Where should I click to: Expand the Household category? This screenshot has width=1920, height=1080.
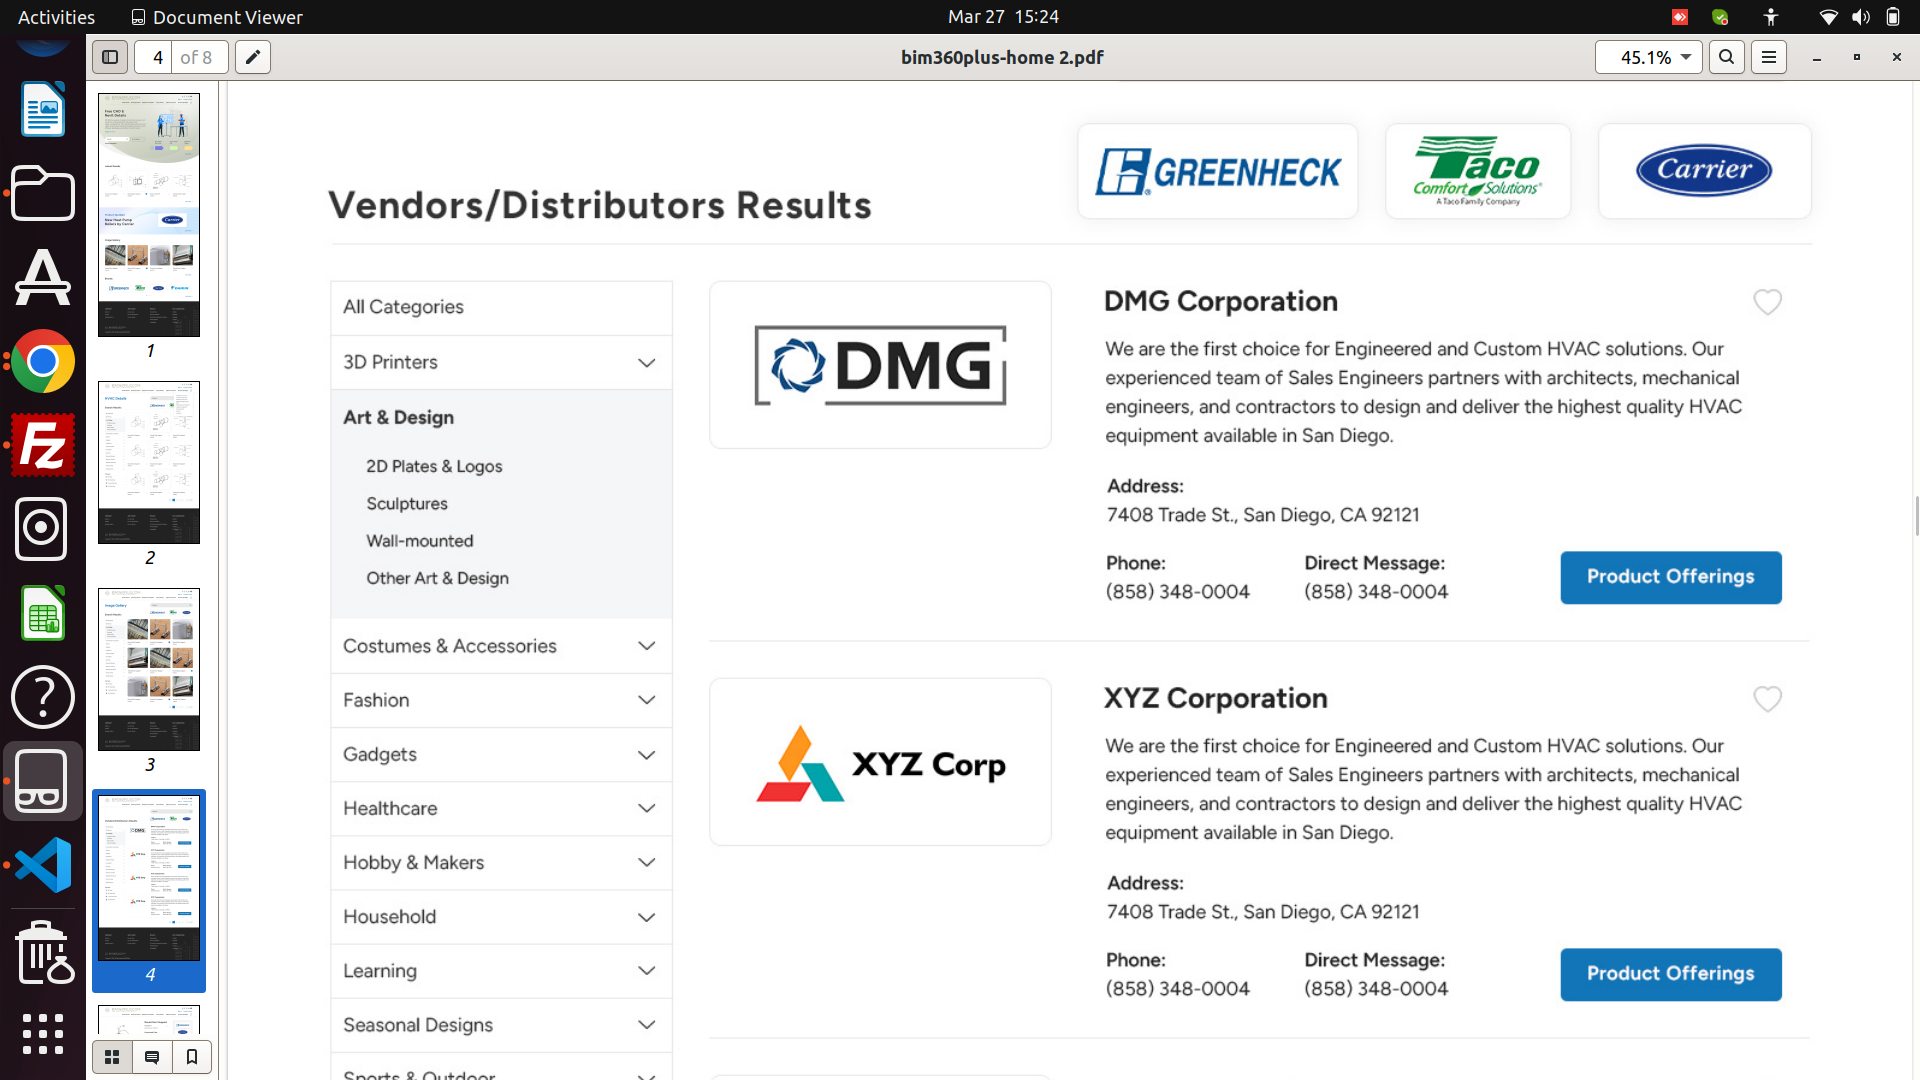(x=646, y=917)
